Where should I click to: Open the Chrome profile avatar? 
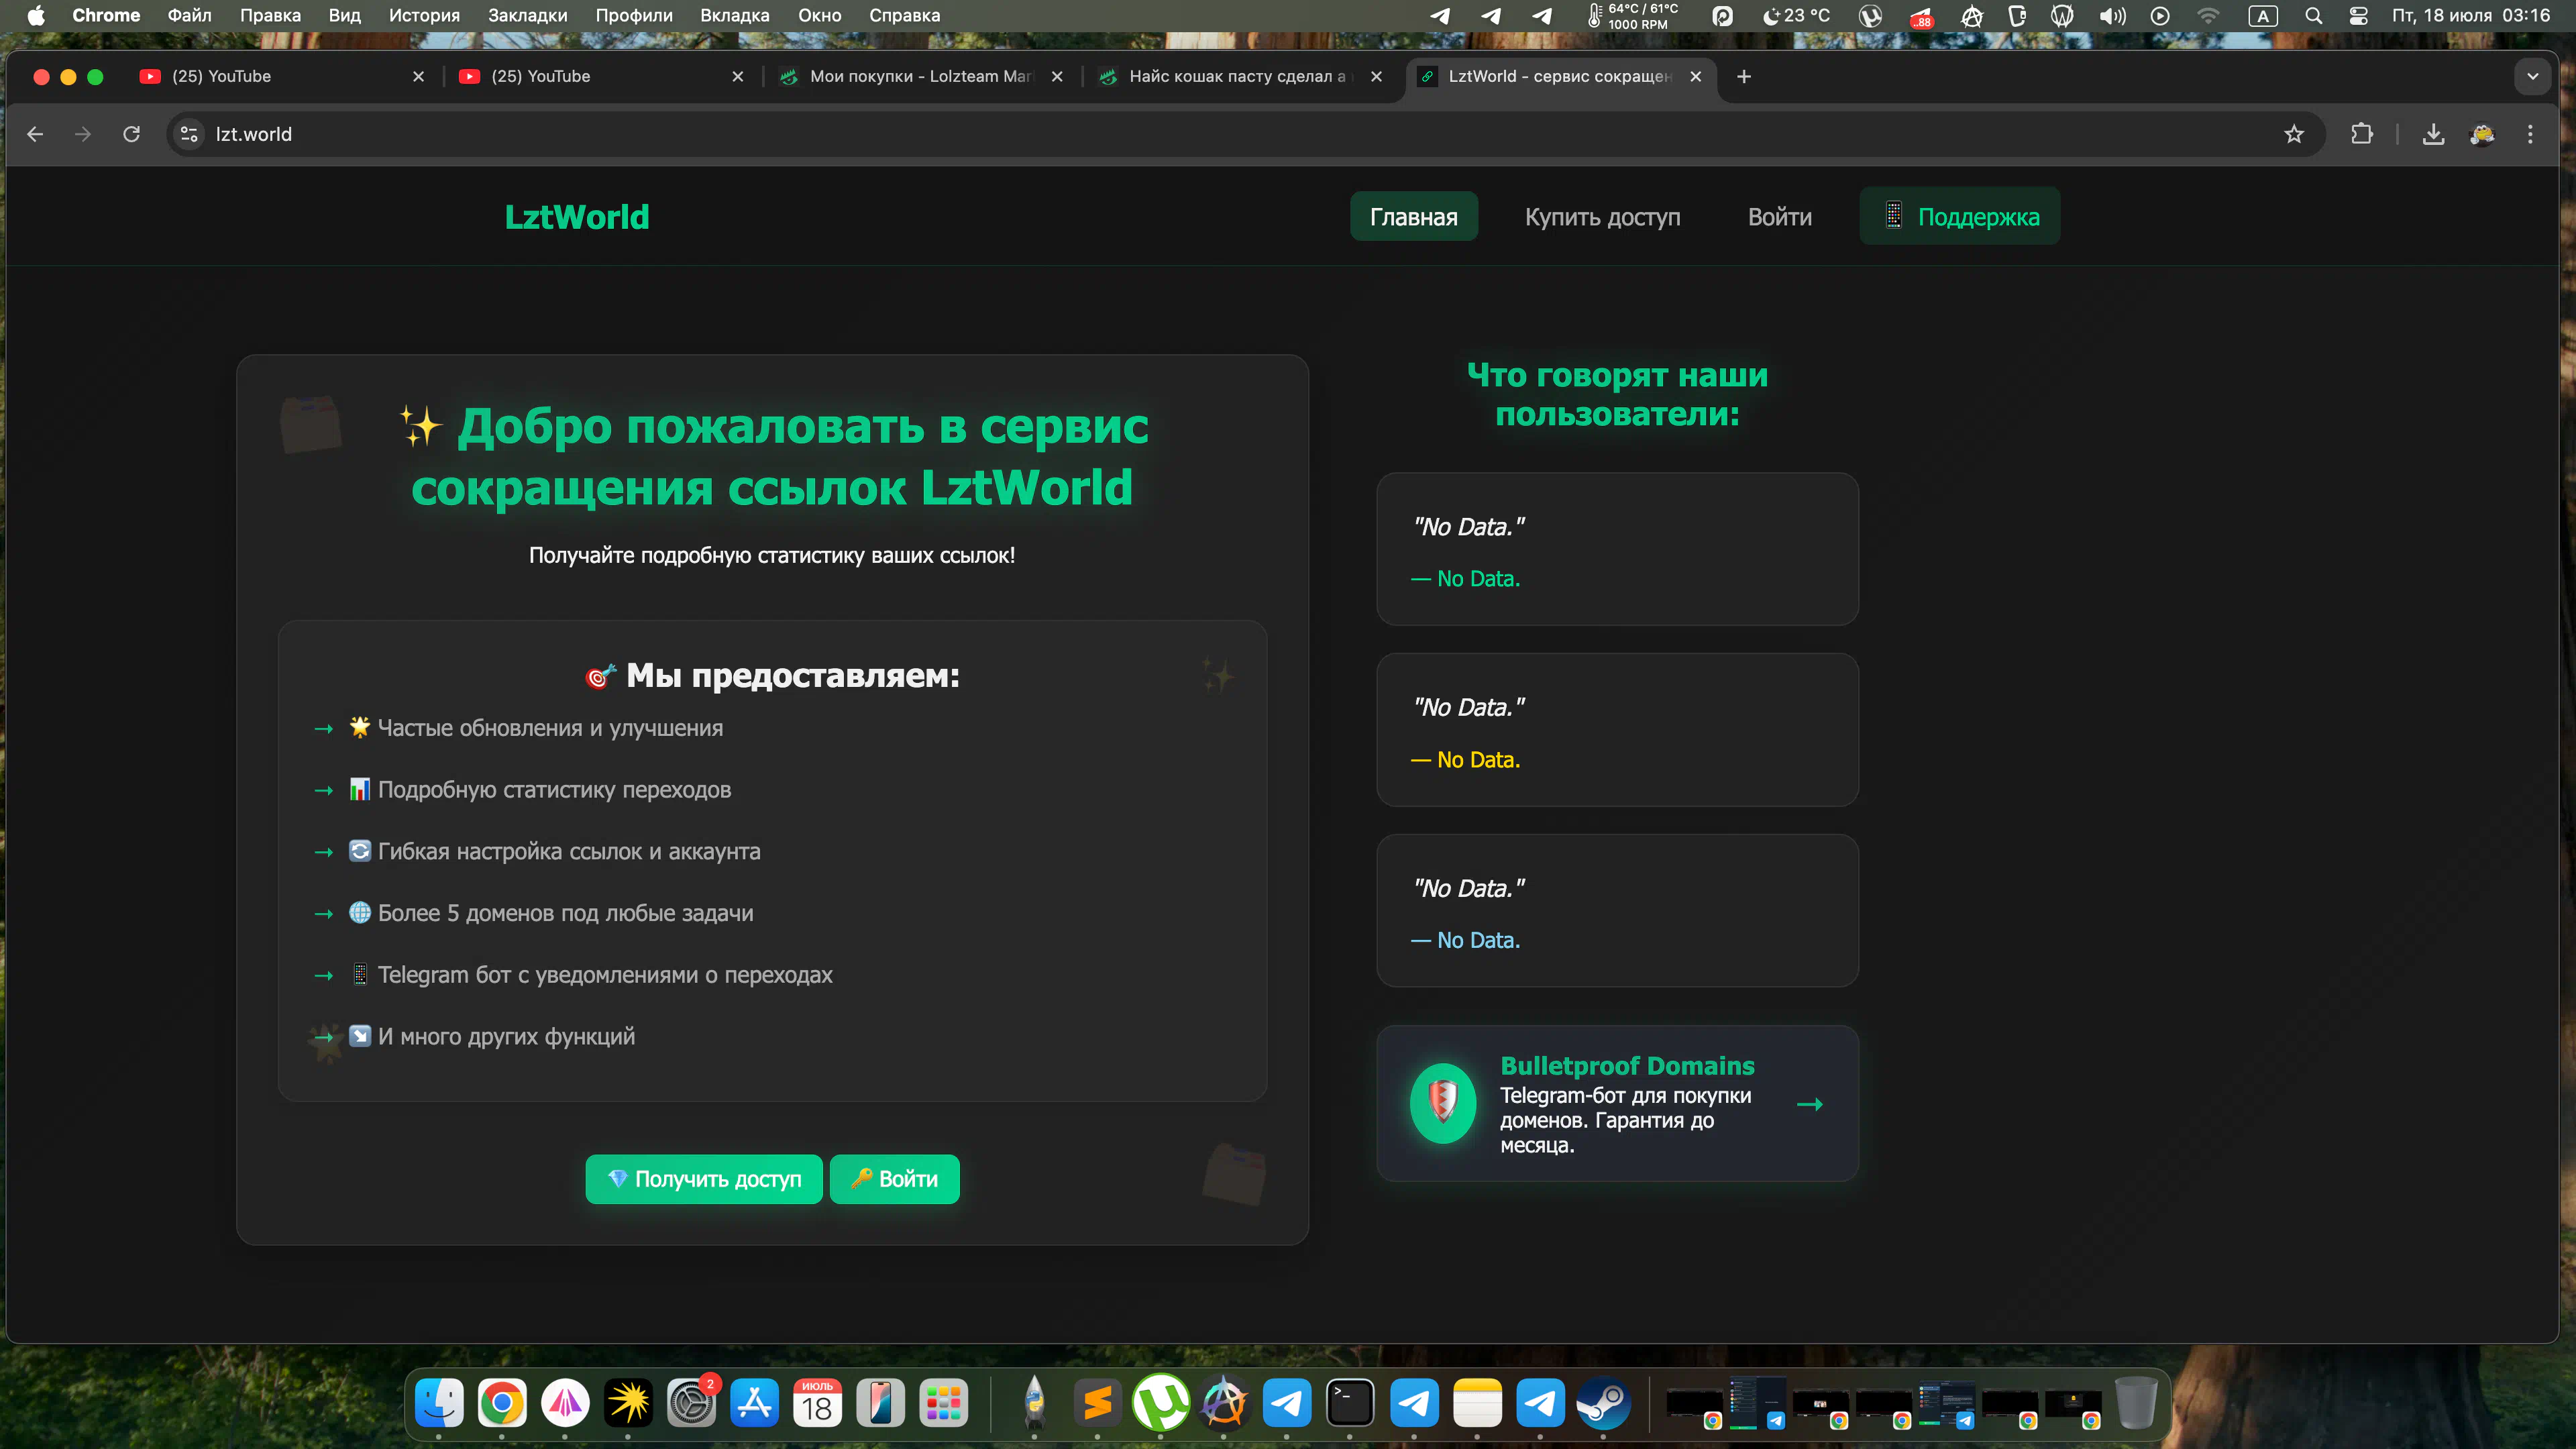pos(2482,134)
